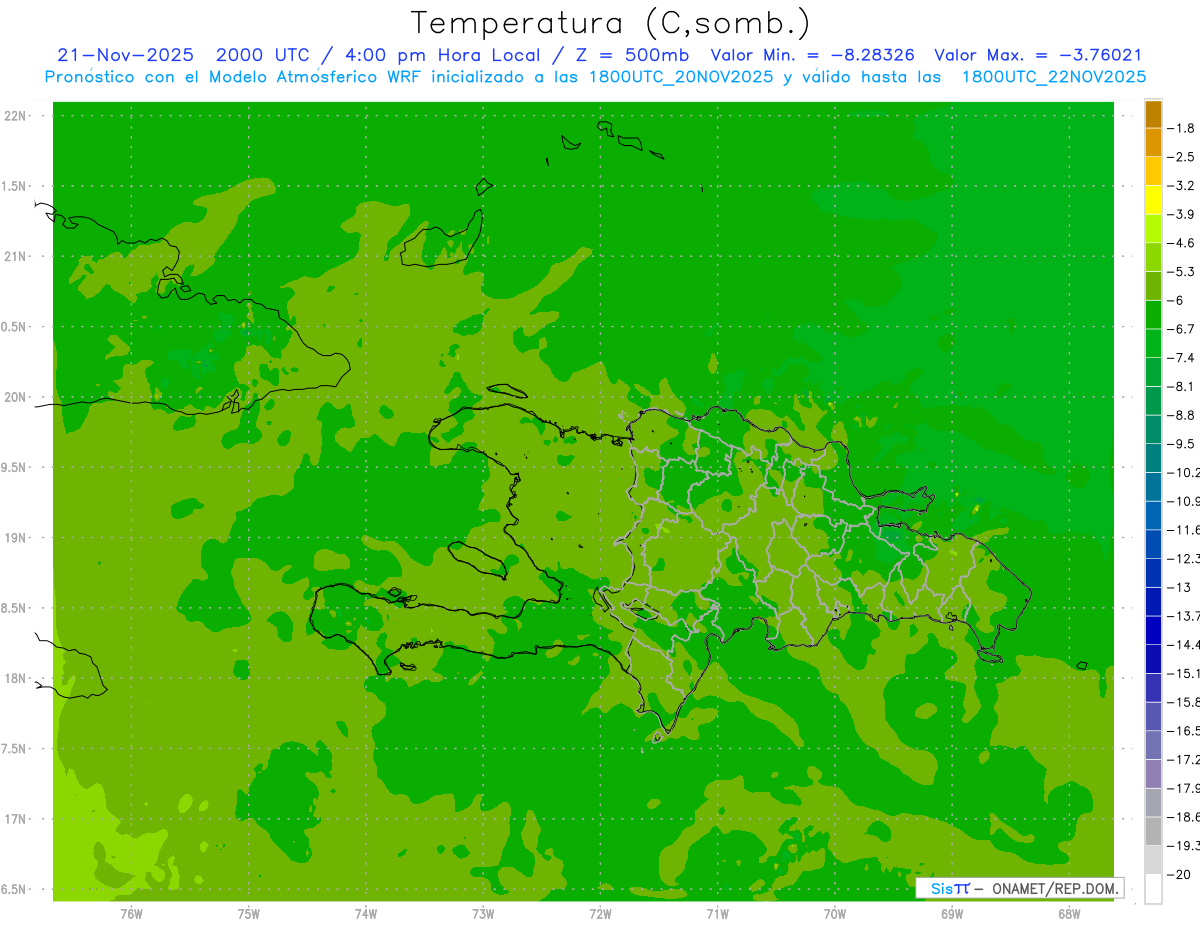Image resolution: width=1200 pixels, height=927 pixels.
Task: Click the "-2.5" legend value
Action: [x=1181, y=157]
